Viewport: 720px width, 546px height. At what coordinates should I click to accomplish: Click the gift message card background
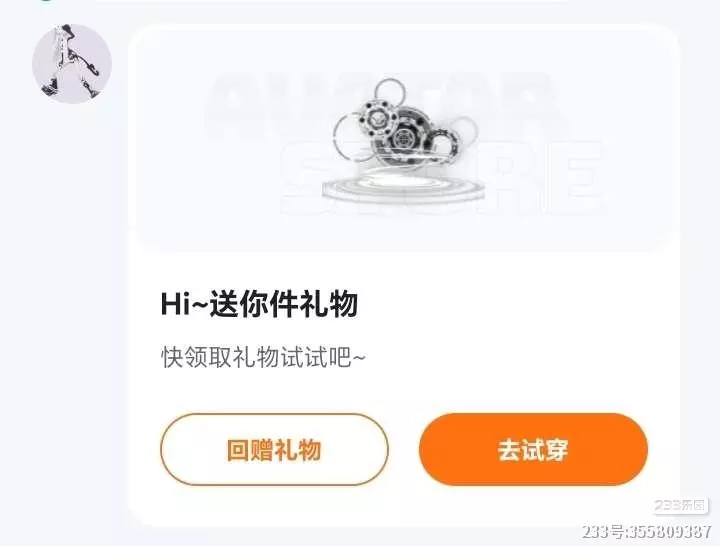click(x=403, y=275)
